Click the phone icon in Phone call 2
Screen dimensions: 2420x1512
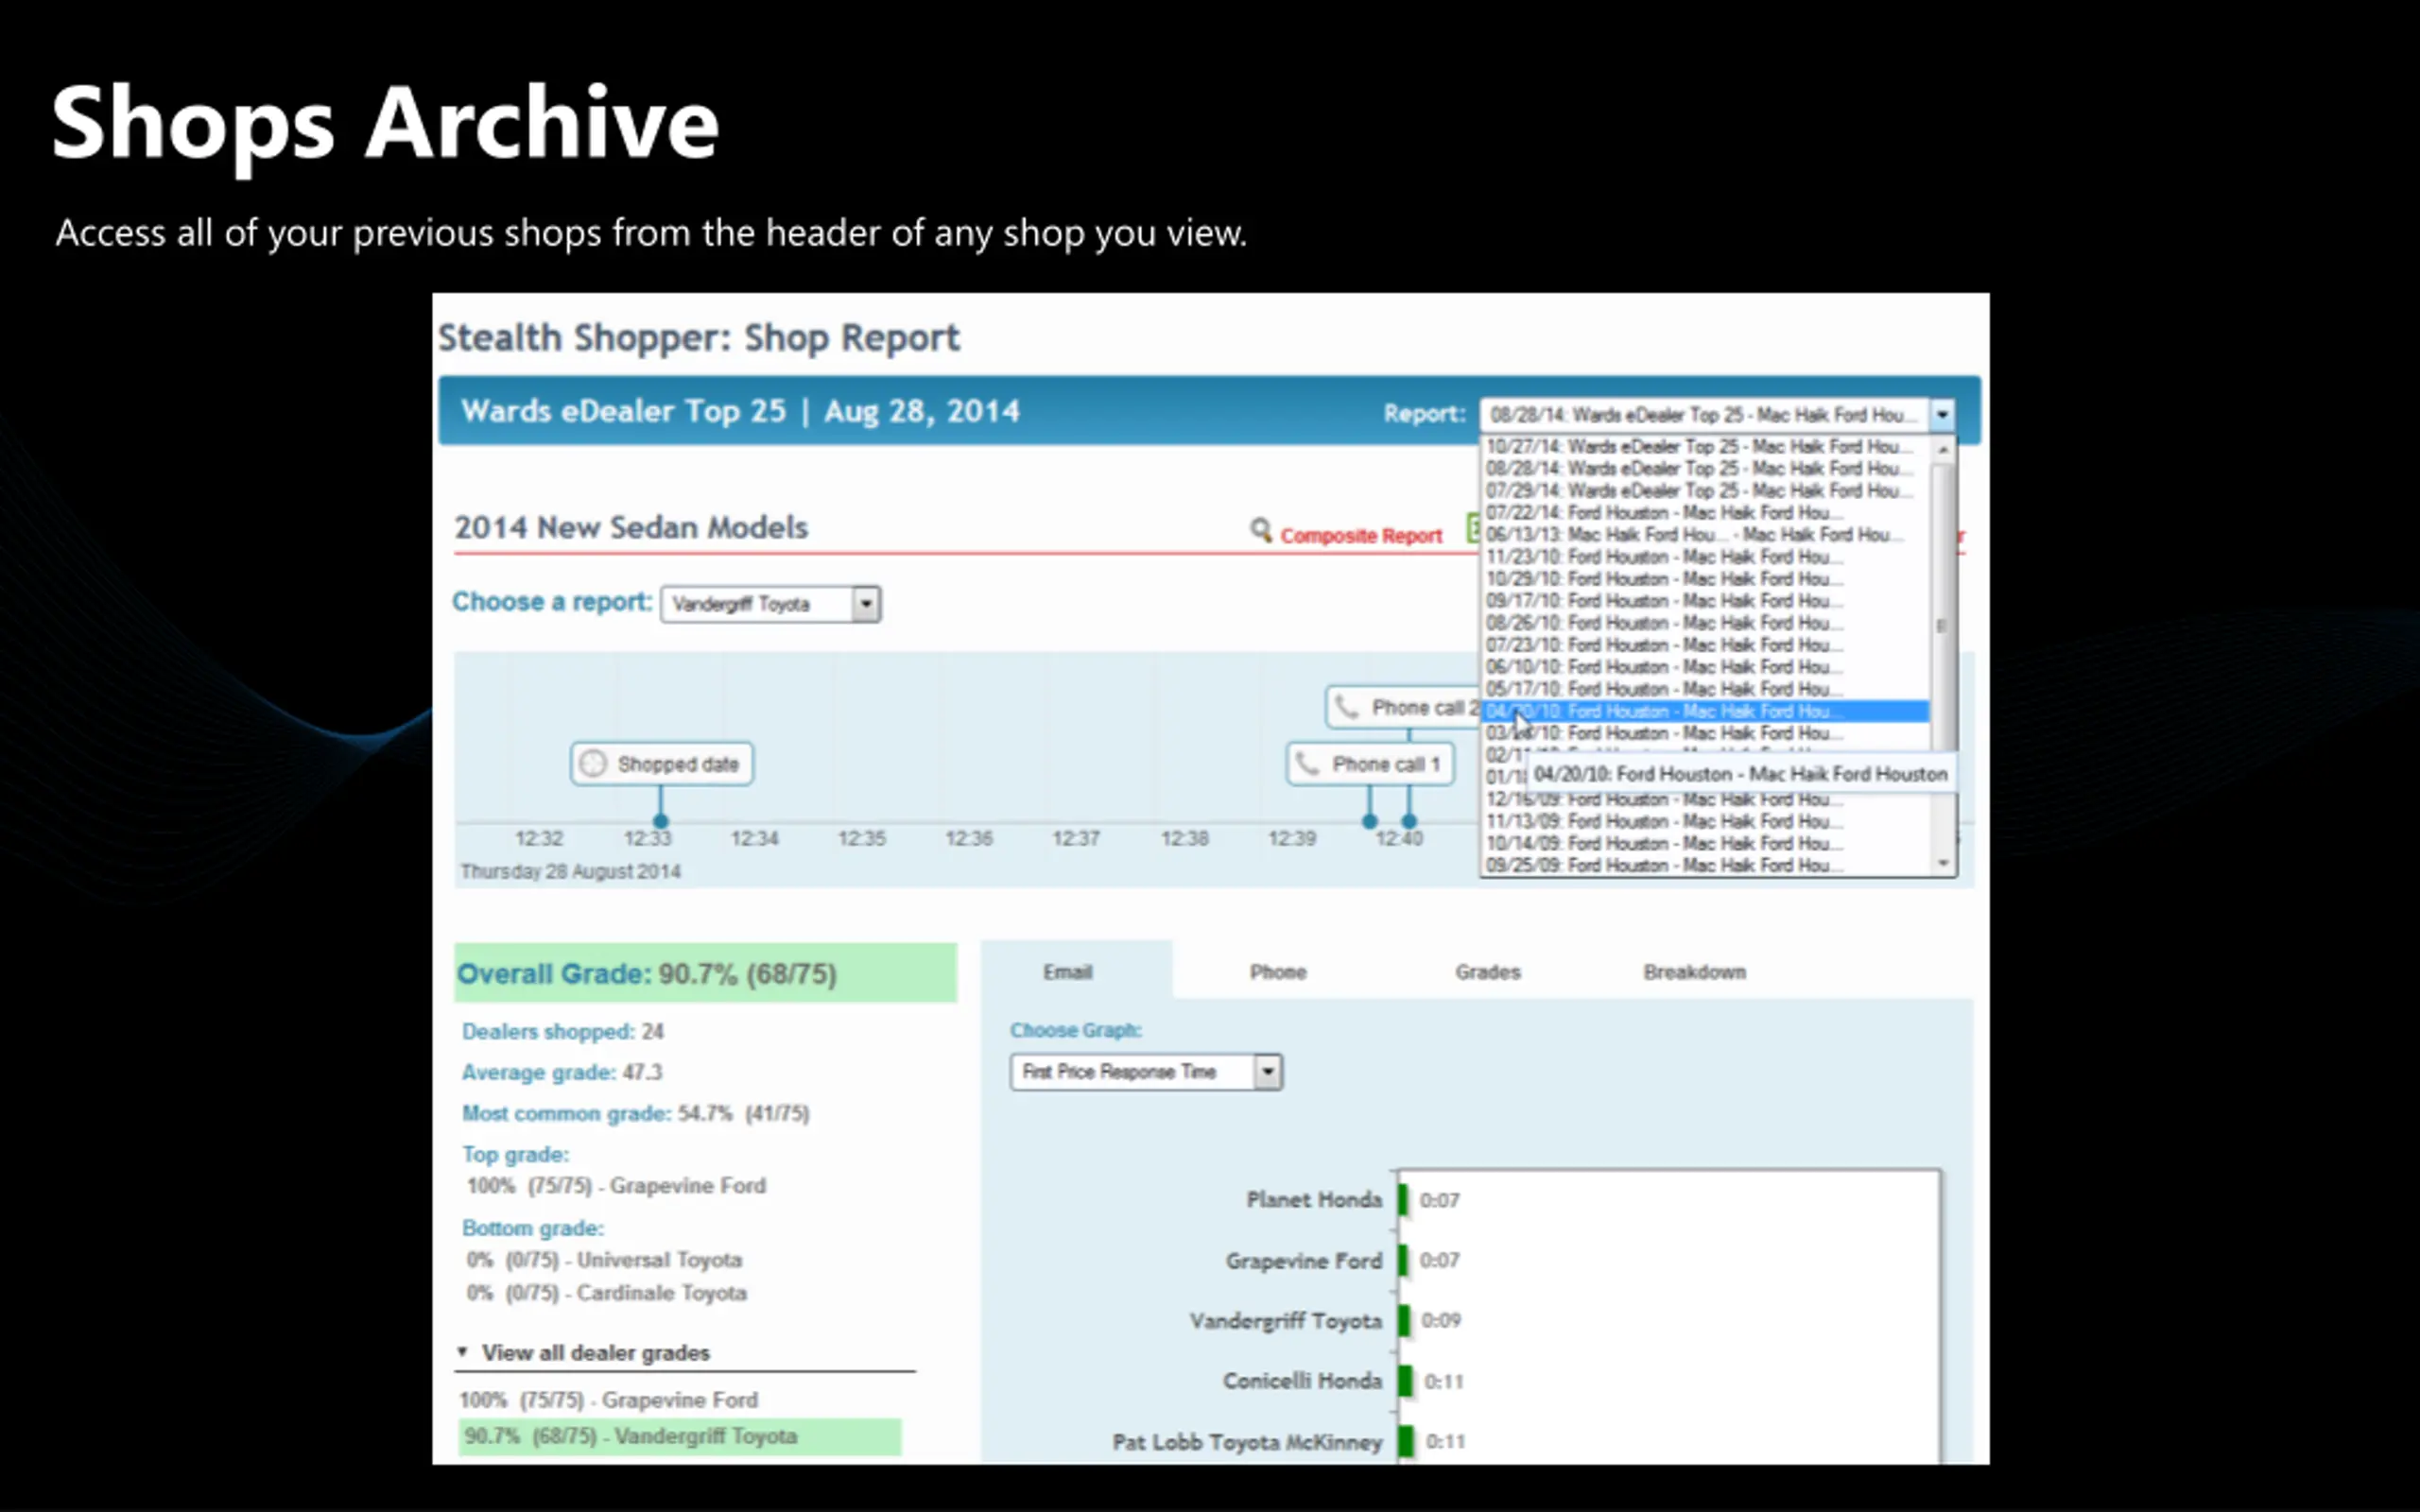[1346, 708]
